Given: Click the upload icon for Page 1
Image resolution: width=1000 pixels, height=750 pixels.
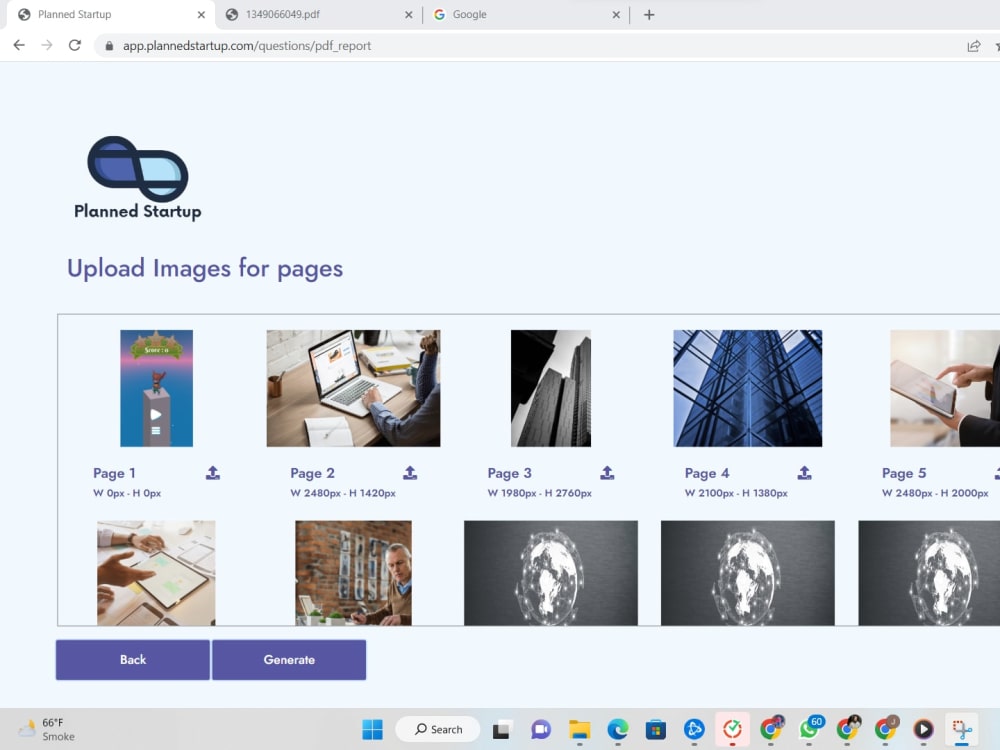Looking at the screenshot, I should tap(213, 473).
